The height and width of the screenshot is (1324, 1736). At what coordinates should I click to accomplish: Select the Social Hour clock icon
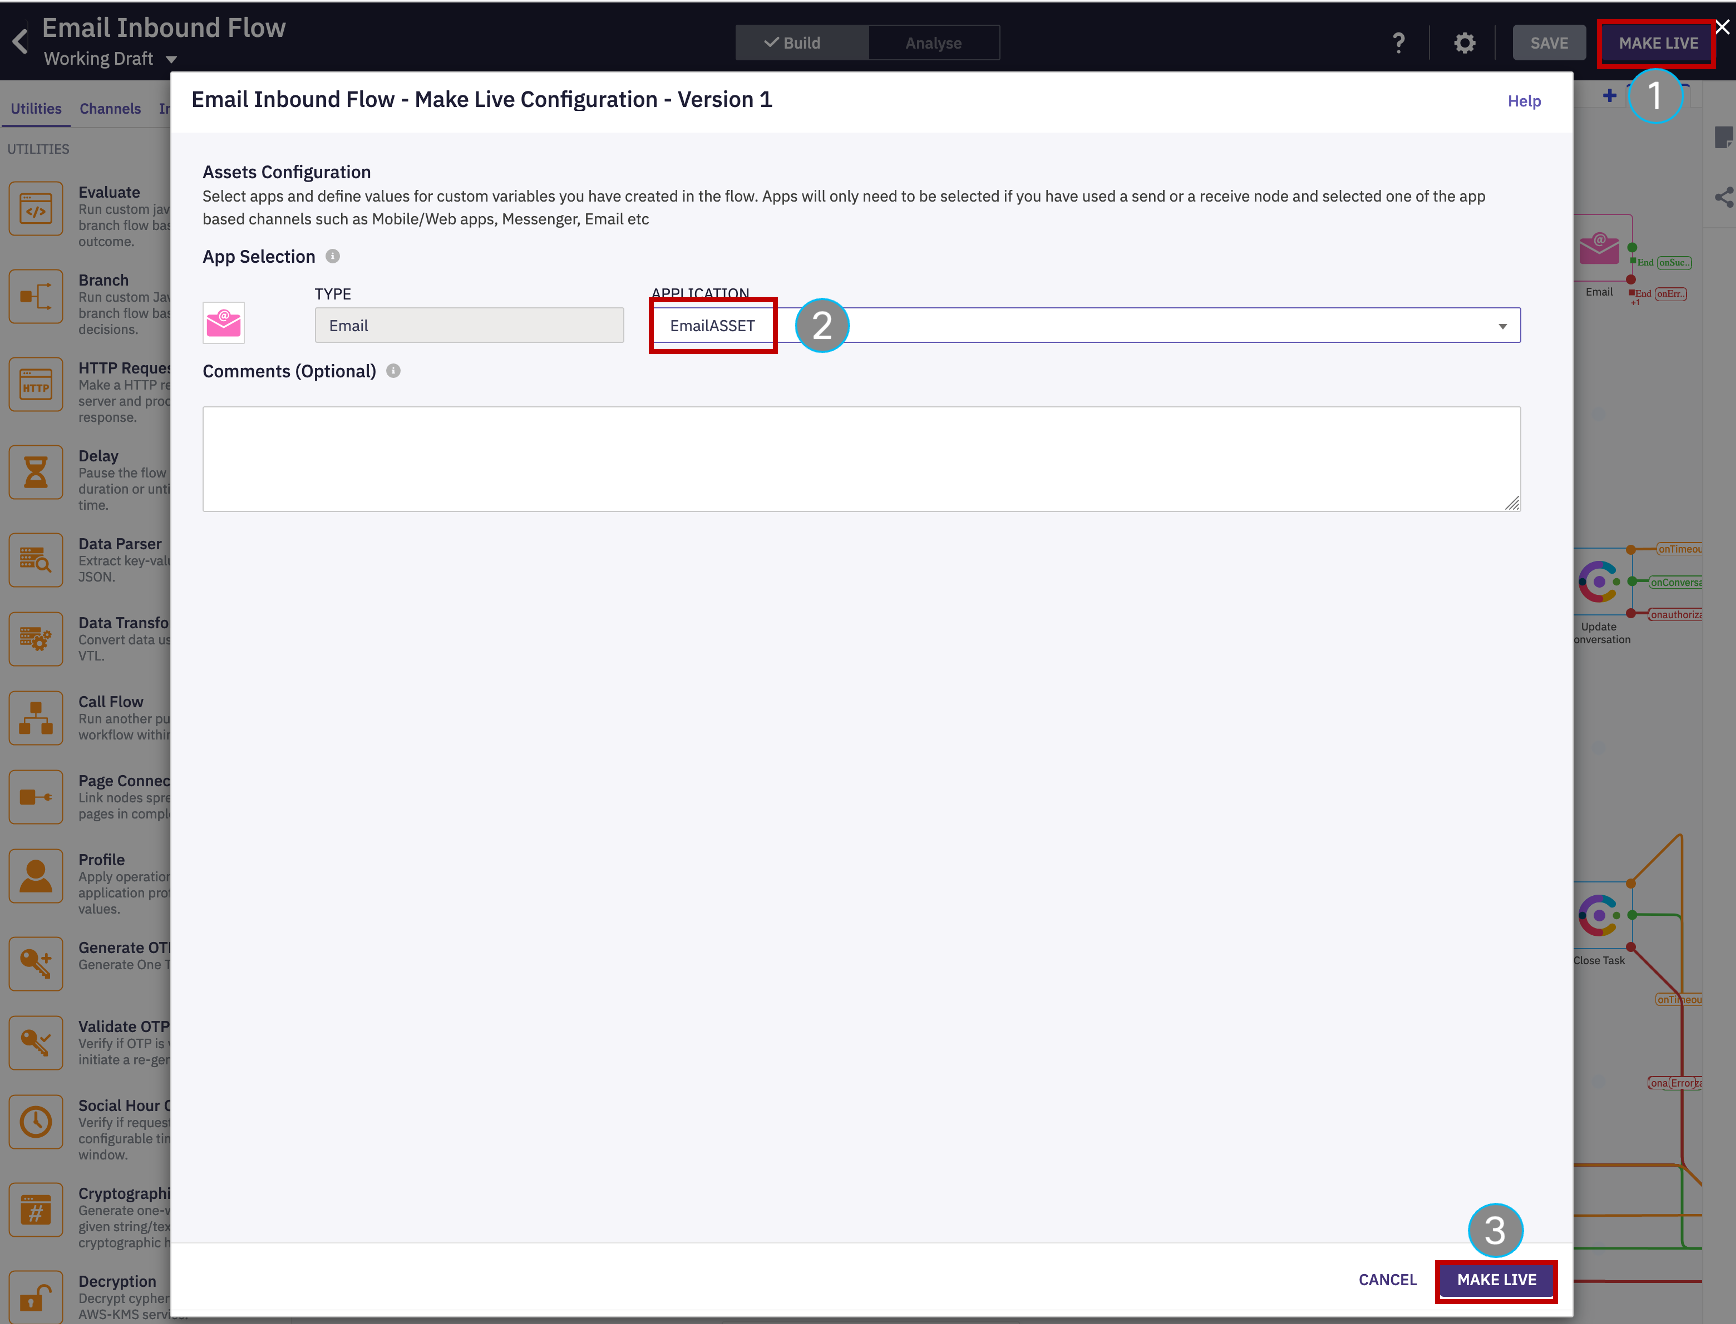point(36,1122)
